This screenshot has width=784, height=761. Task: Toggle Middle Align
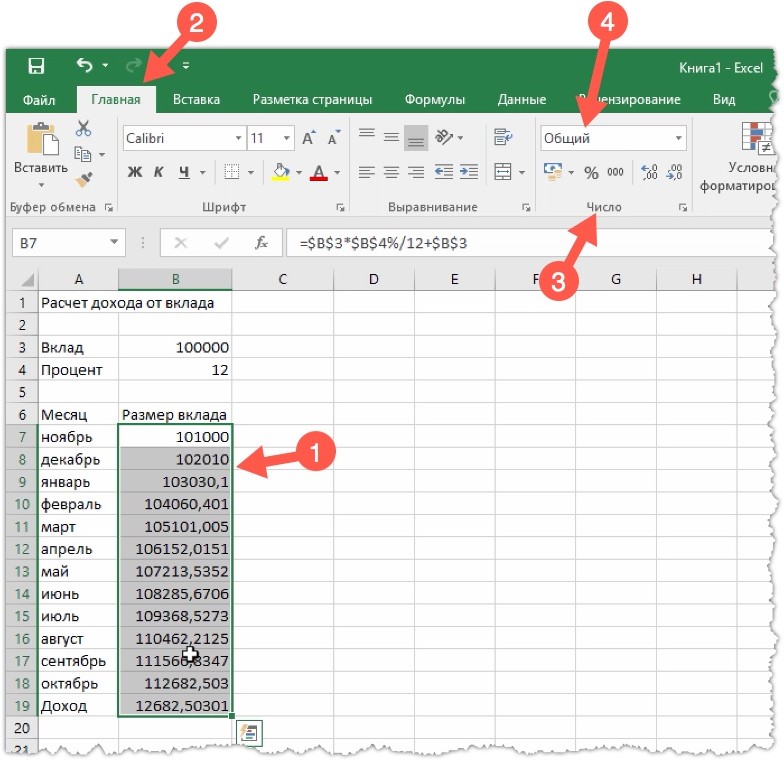tap(391, 136)
